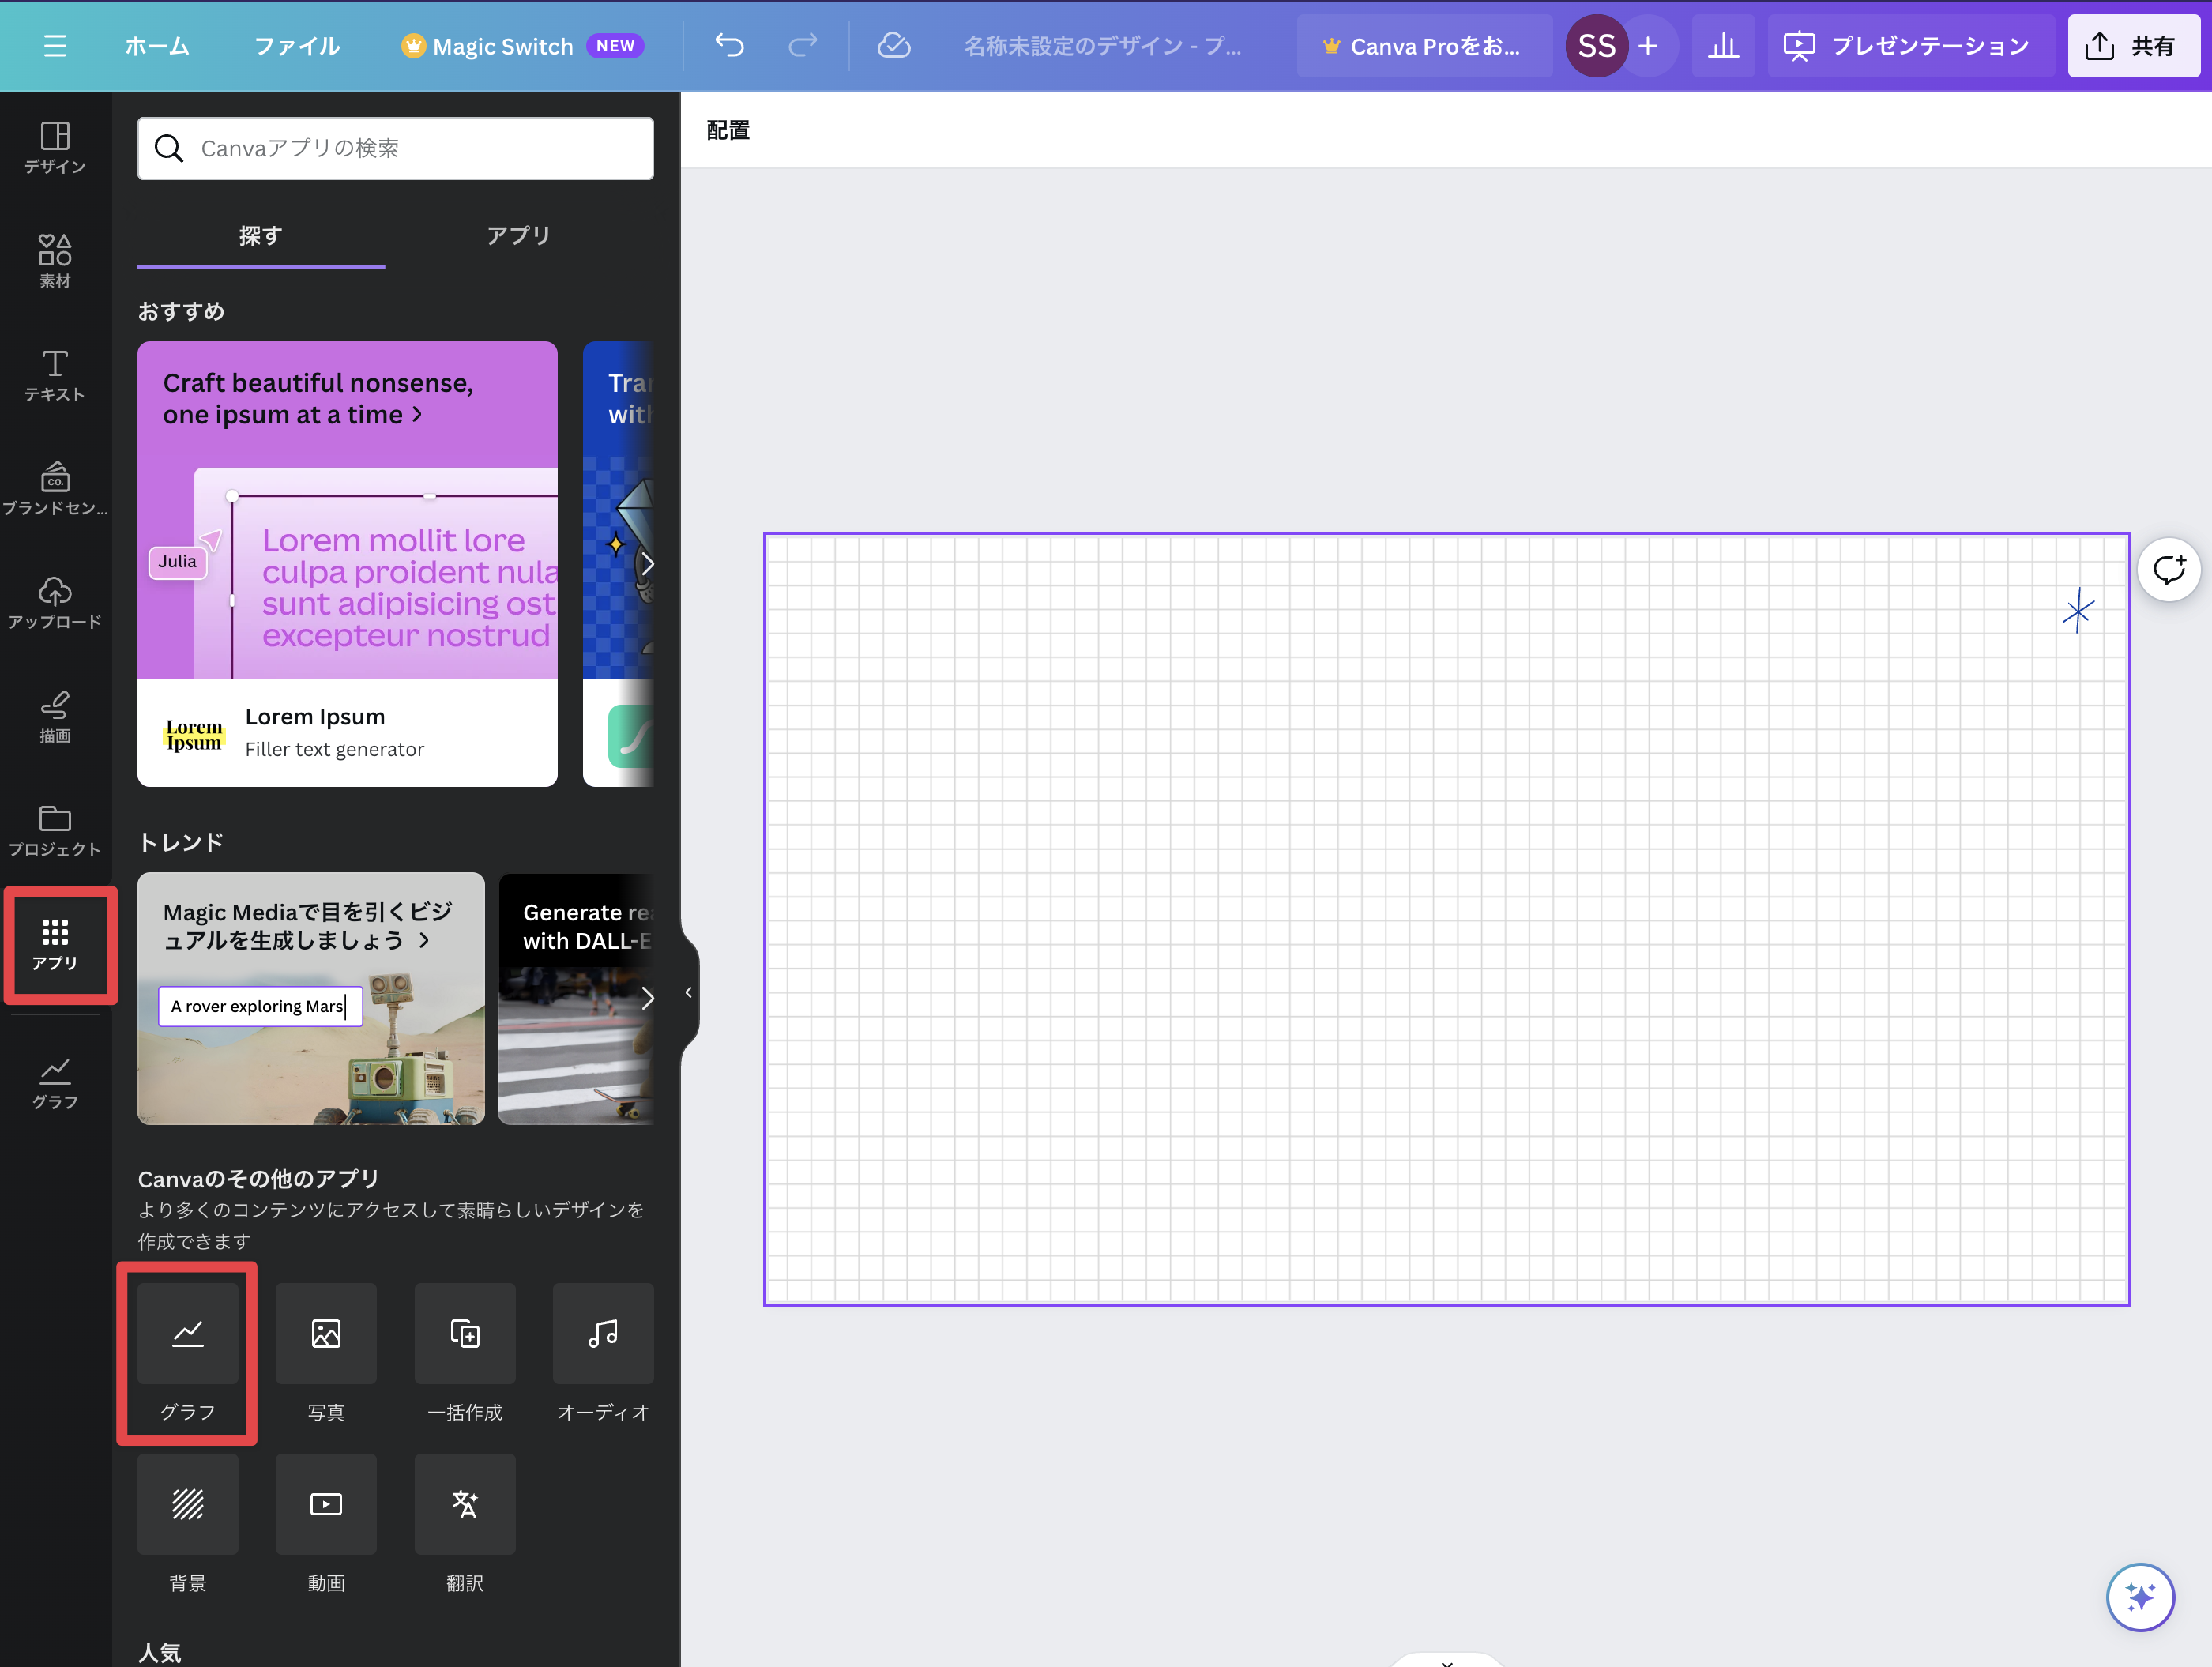
Task: Show next recommended app with the arrow
Action: coord(647,564)
